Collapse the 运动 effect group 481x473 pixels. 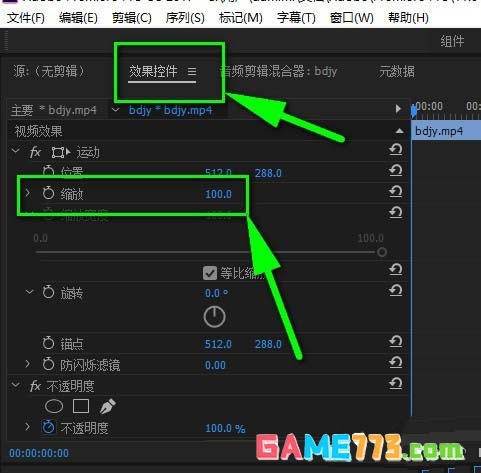pyautogui.click(x=15, y=151)
